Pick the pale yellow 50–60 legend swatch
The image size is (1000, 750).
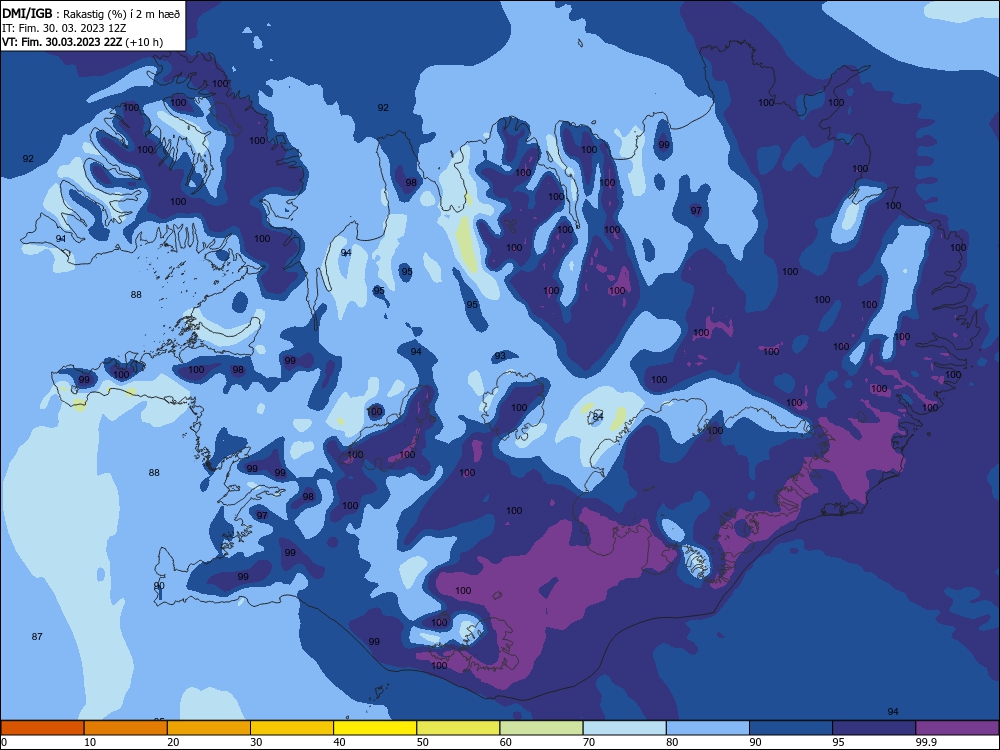[458, 728]
